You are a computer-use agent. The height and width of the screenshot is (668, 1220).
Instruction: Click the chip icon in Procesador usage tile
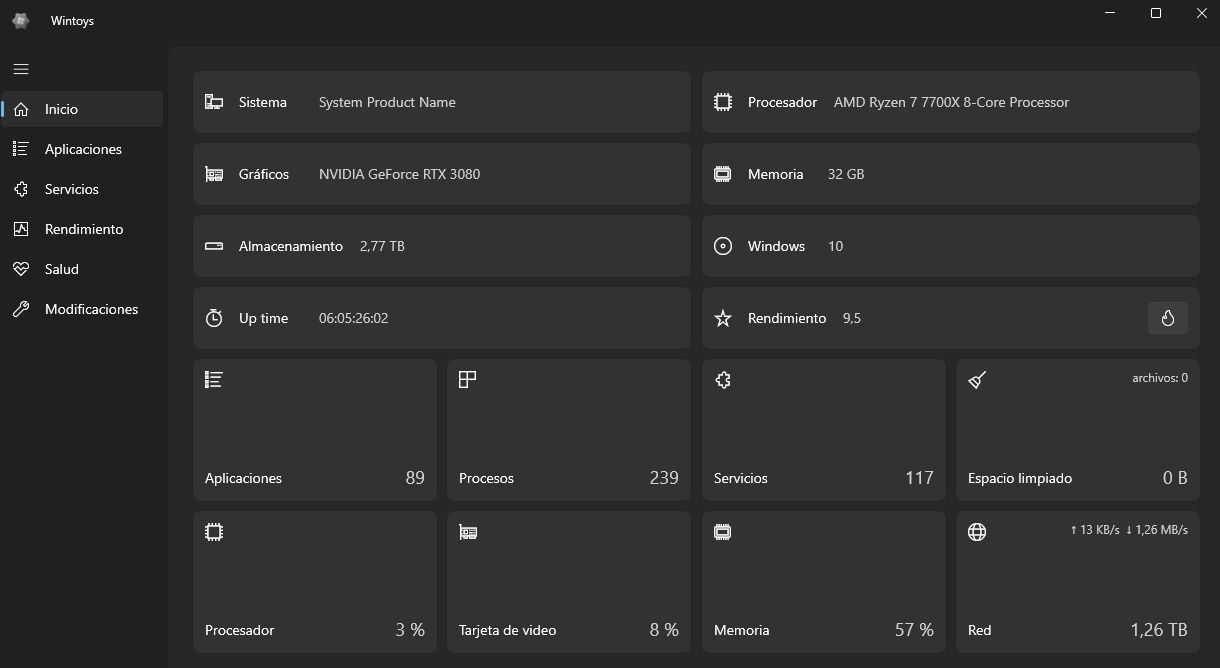pos(213,532)
